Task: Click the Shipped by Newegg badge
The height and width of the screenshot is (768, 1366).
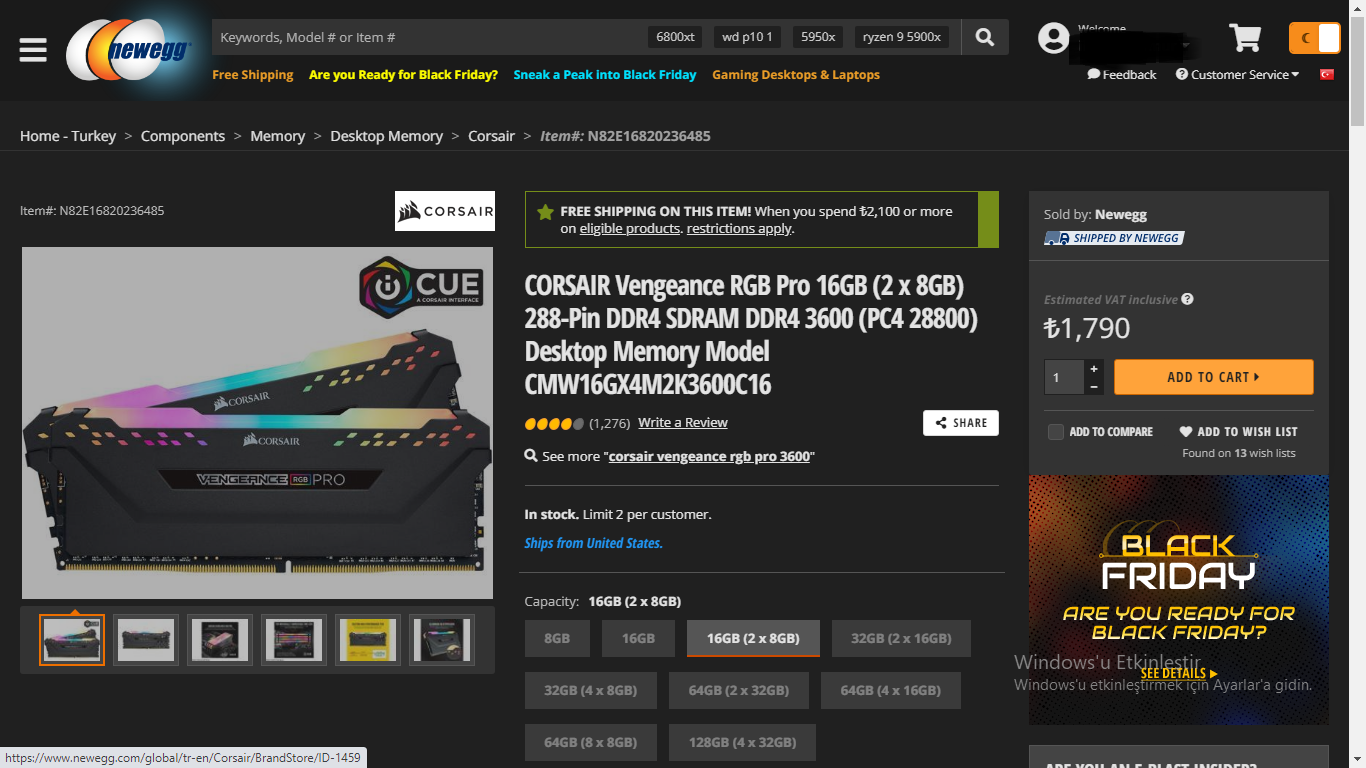Action: 1114,238
